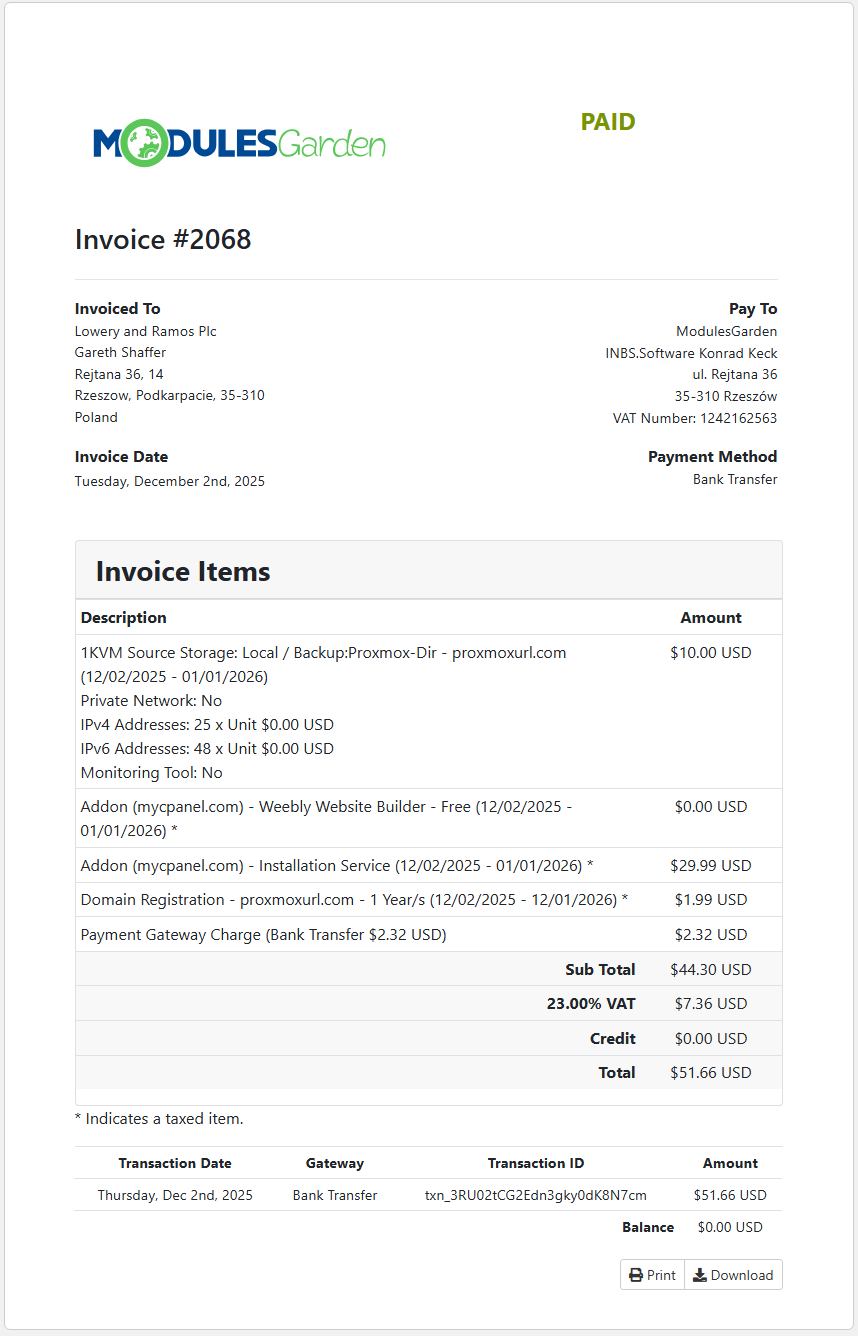Click the Print button to print invoice

click(x=651, y=1274)
